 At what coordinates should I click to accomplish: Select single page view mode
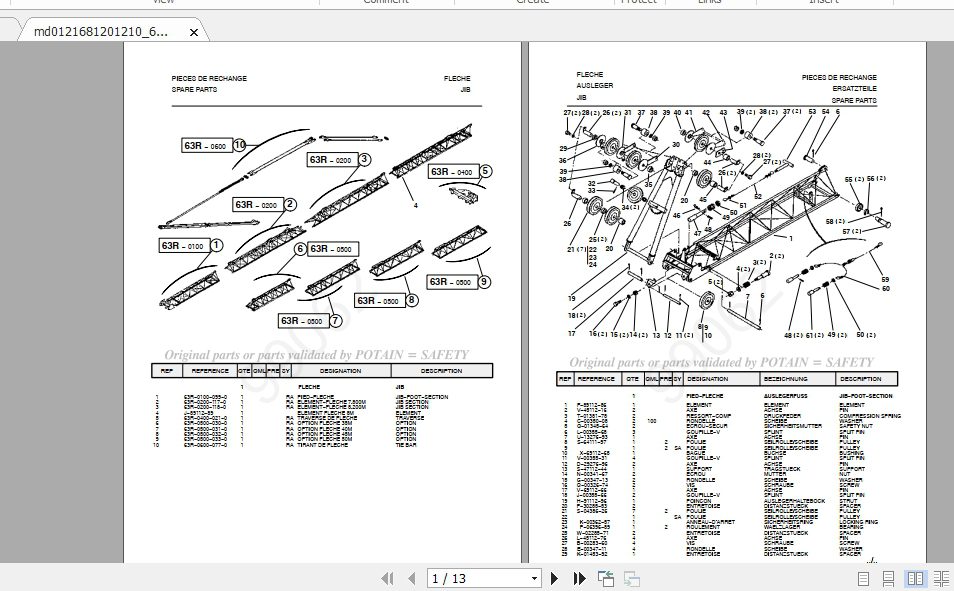[863, 578]
